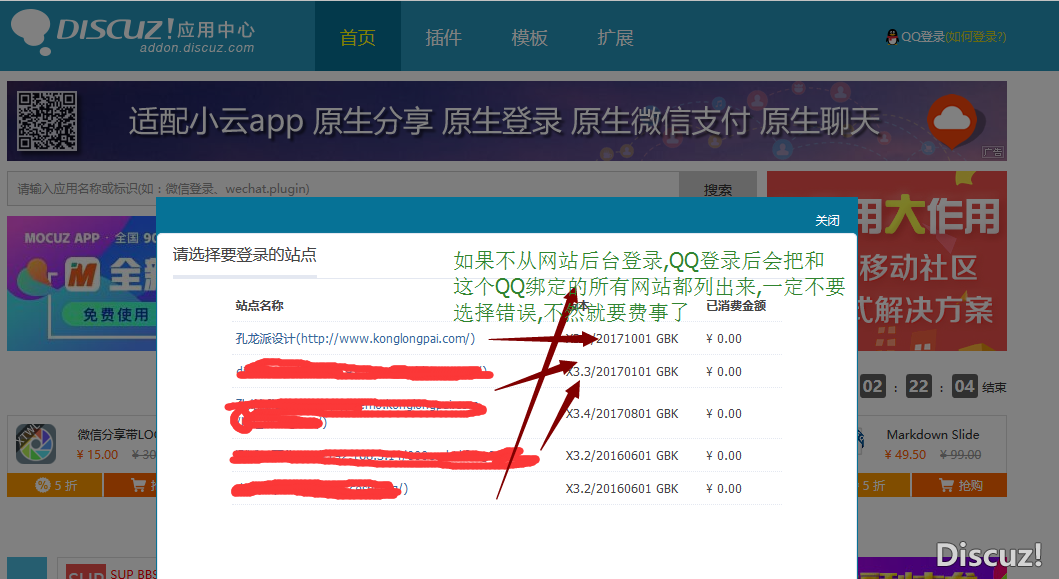Screen dimensions: 1059x579
Task: Go to the 首页 tab
Action: 357,37
